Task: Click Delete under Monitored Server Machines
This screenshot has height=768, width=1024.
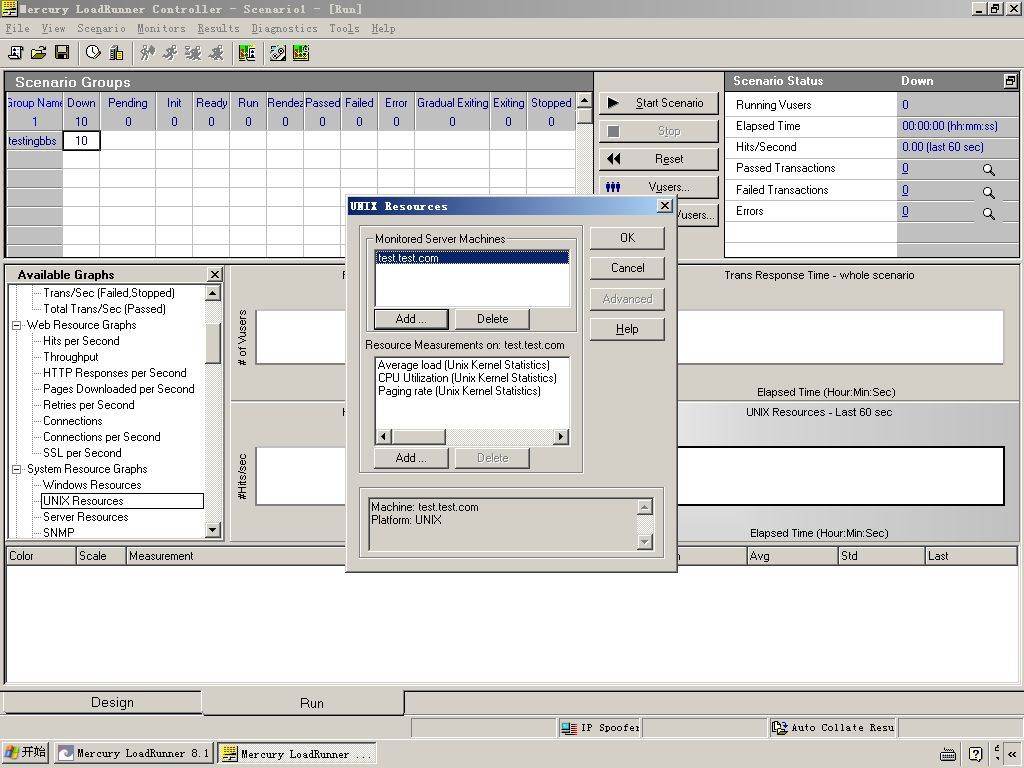Action: click(x=492, y=319)
